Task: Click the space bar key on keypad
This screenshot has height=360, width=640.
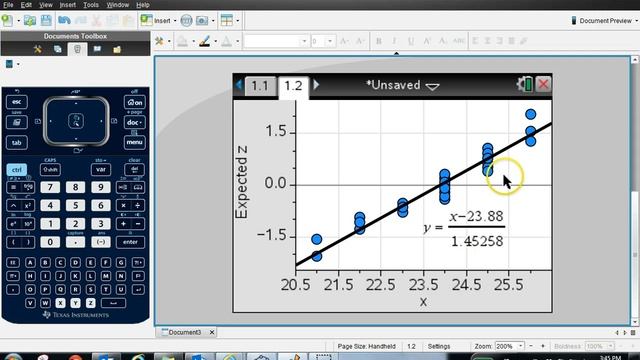Action: (x=113, y=303)
